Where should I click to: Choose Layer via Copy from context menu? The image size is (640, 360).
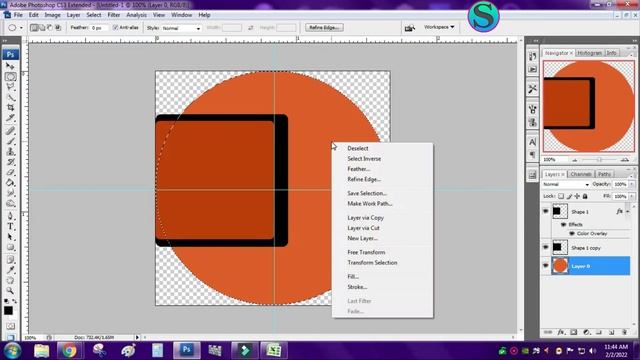pos(365,218)
